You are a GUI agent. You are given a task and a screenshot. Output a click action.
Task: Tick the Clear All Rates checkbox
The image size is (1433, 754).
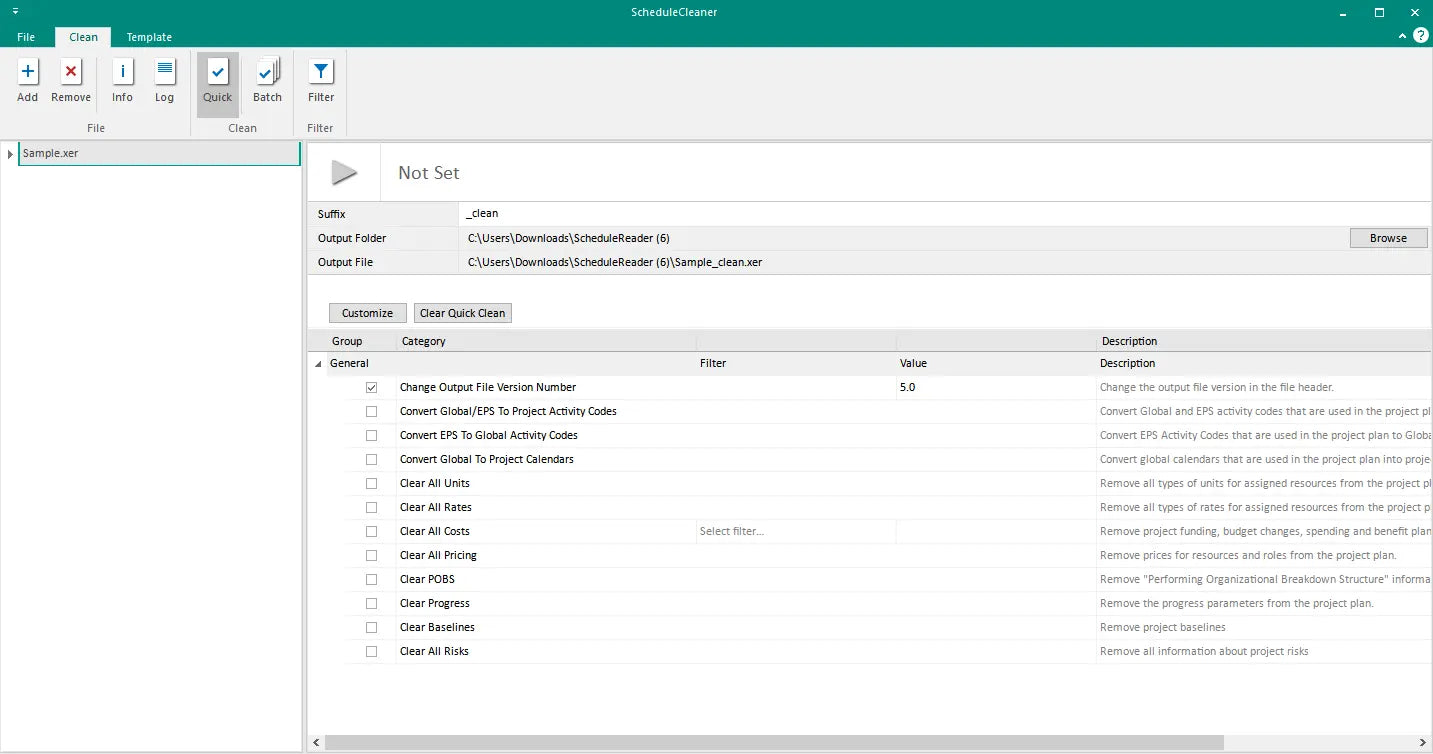tap(372, 507)
